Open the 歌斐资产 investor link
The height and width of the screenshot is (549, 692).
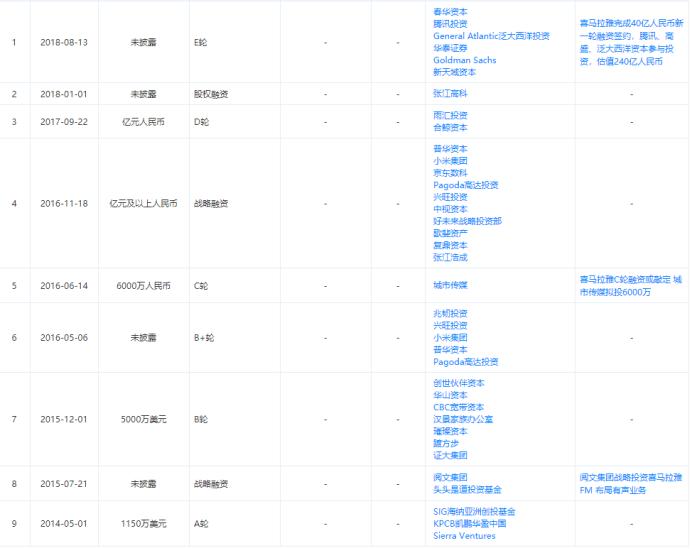click(450, 233)
